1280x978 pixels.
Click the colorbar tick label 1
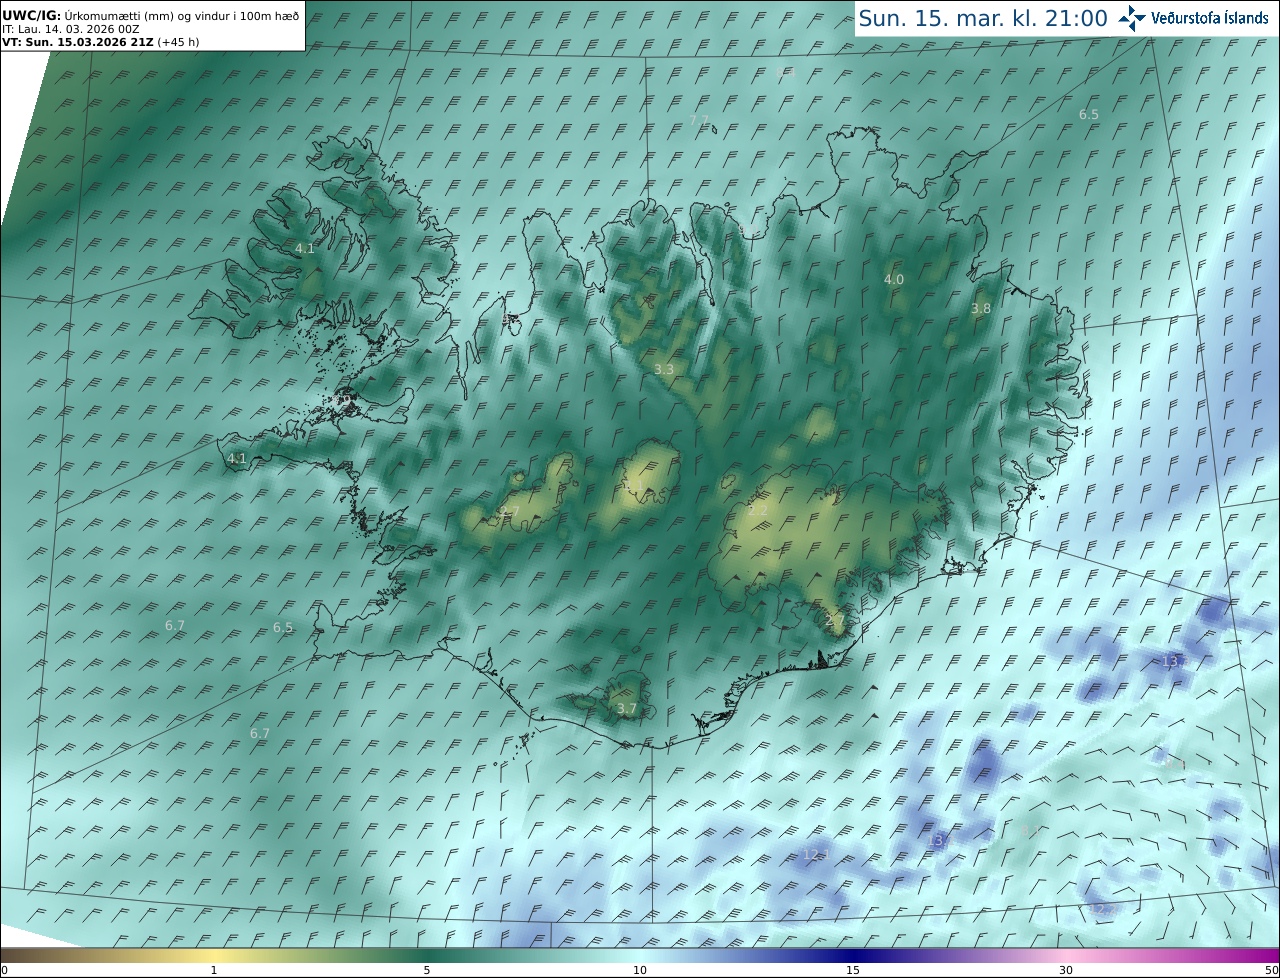coord(214,970)
